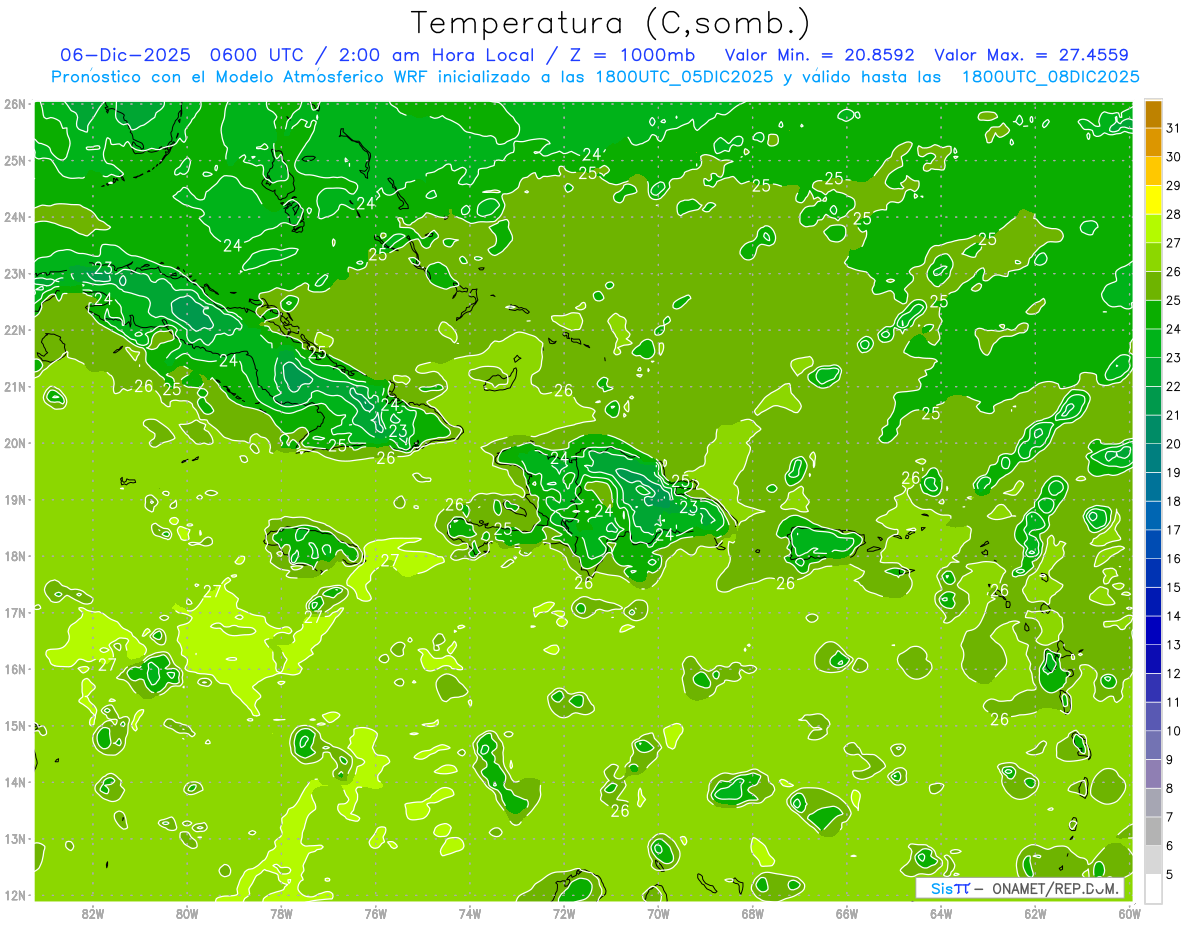This screenshot has width=1200, height=927.
Task: Click the "14N" latitude axis label
Action: point(15,782)
